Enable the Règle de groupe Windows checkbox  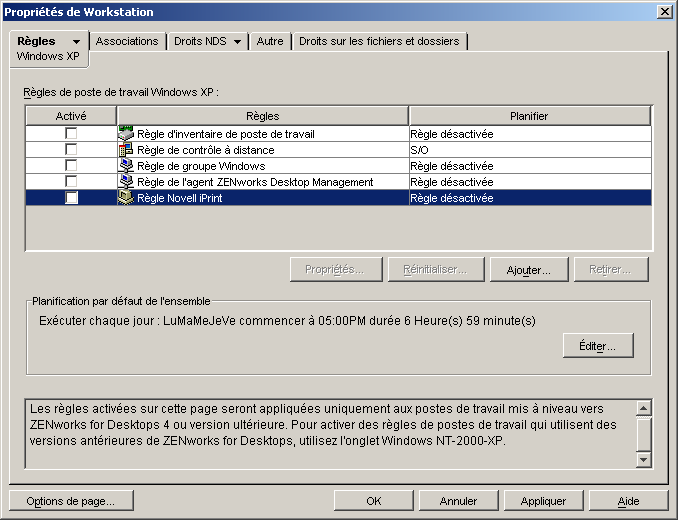(71, 166)
